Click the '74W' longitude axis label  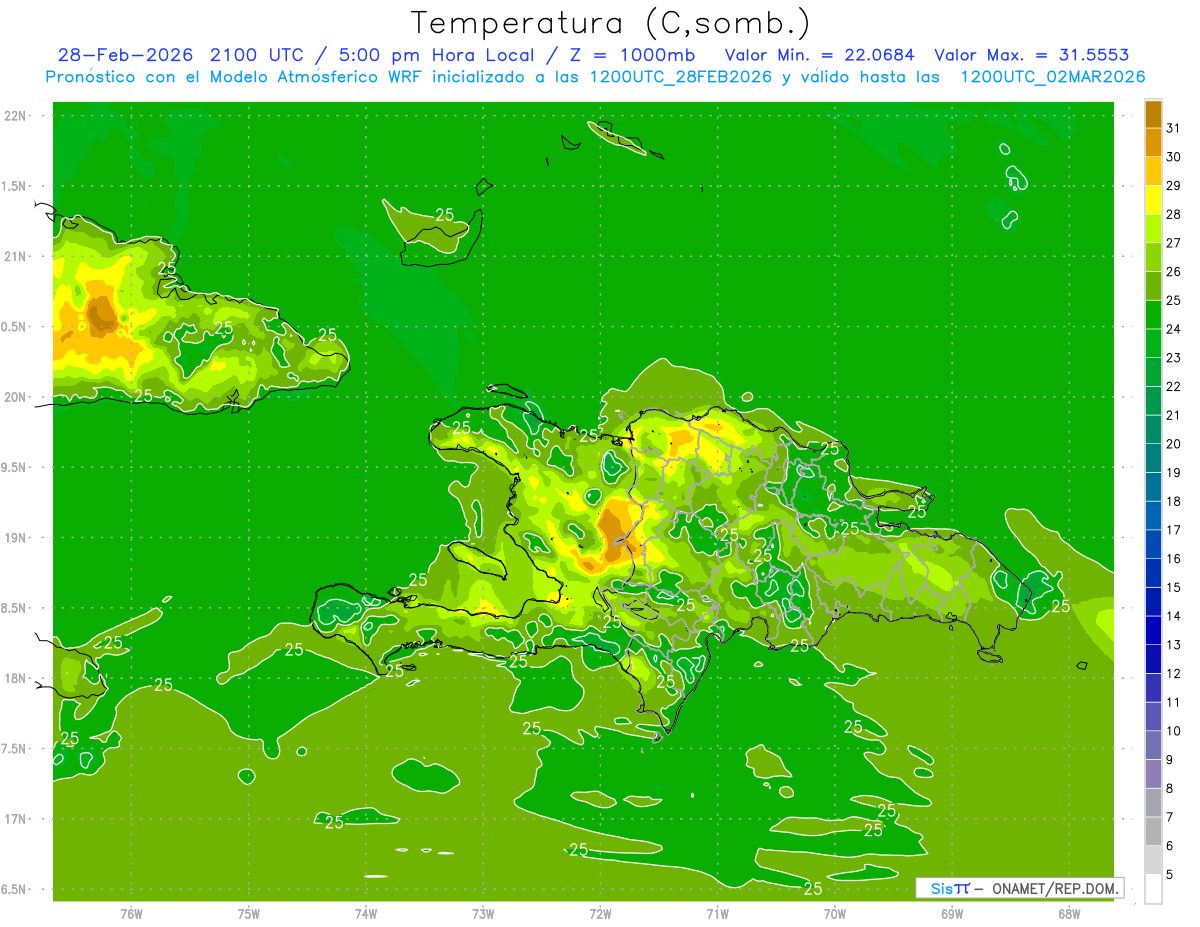pyautogui.click(x=366, y=913)
